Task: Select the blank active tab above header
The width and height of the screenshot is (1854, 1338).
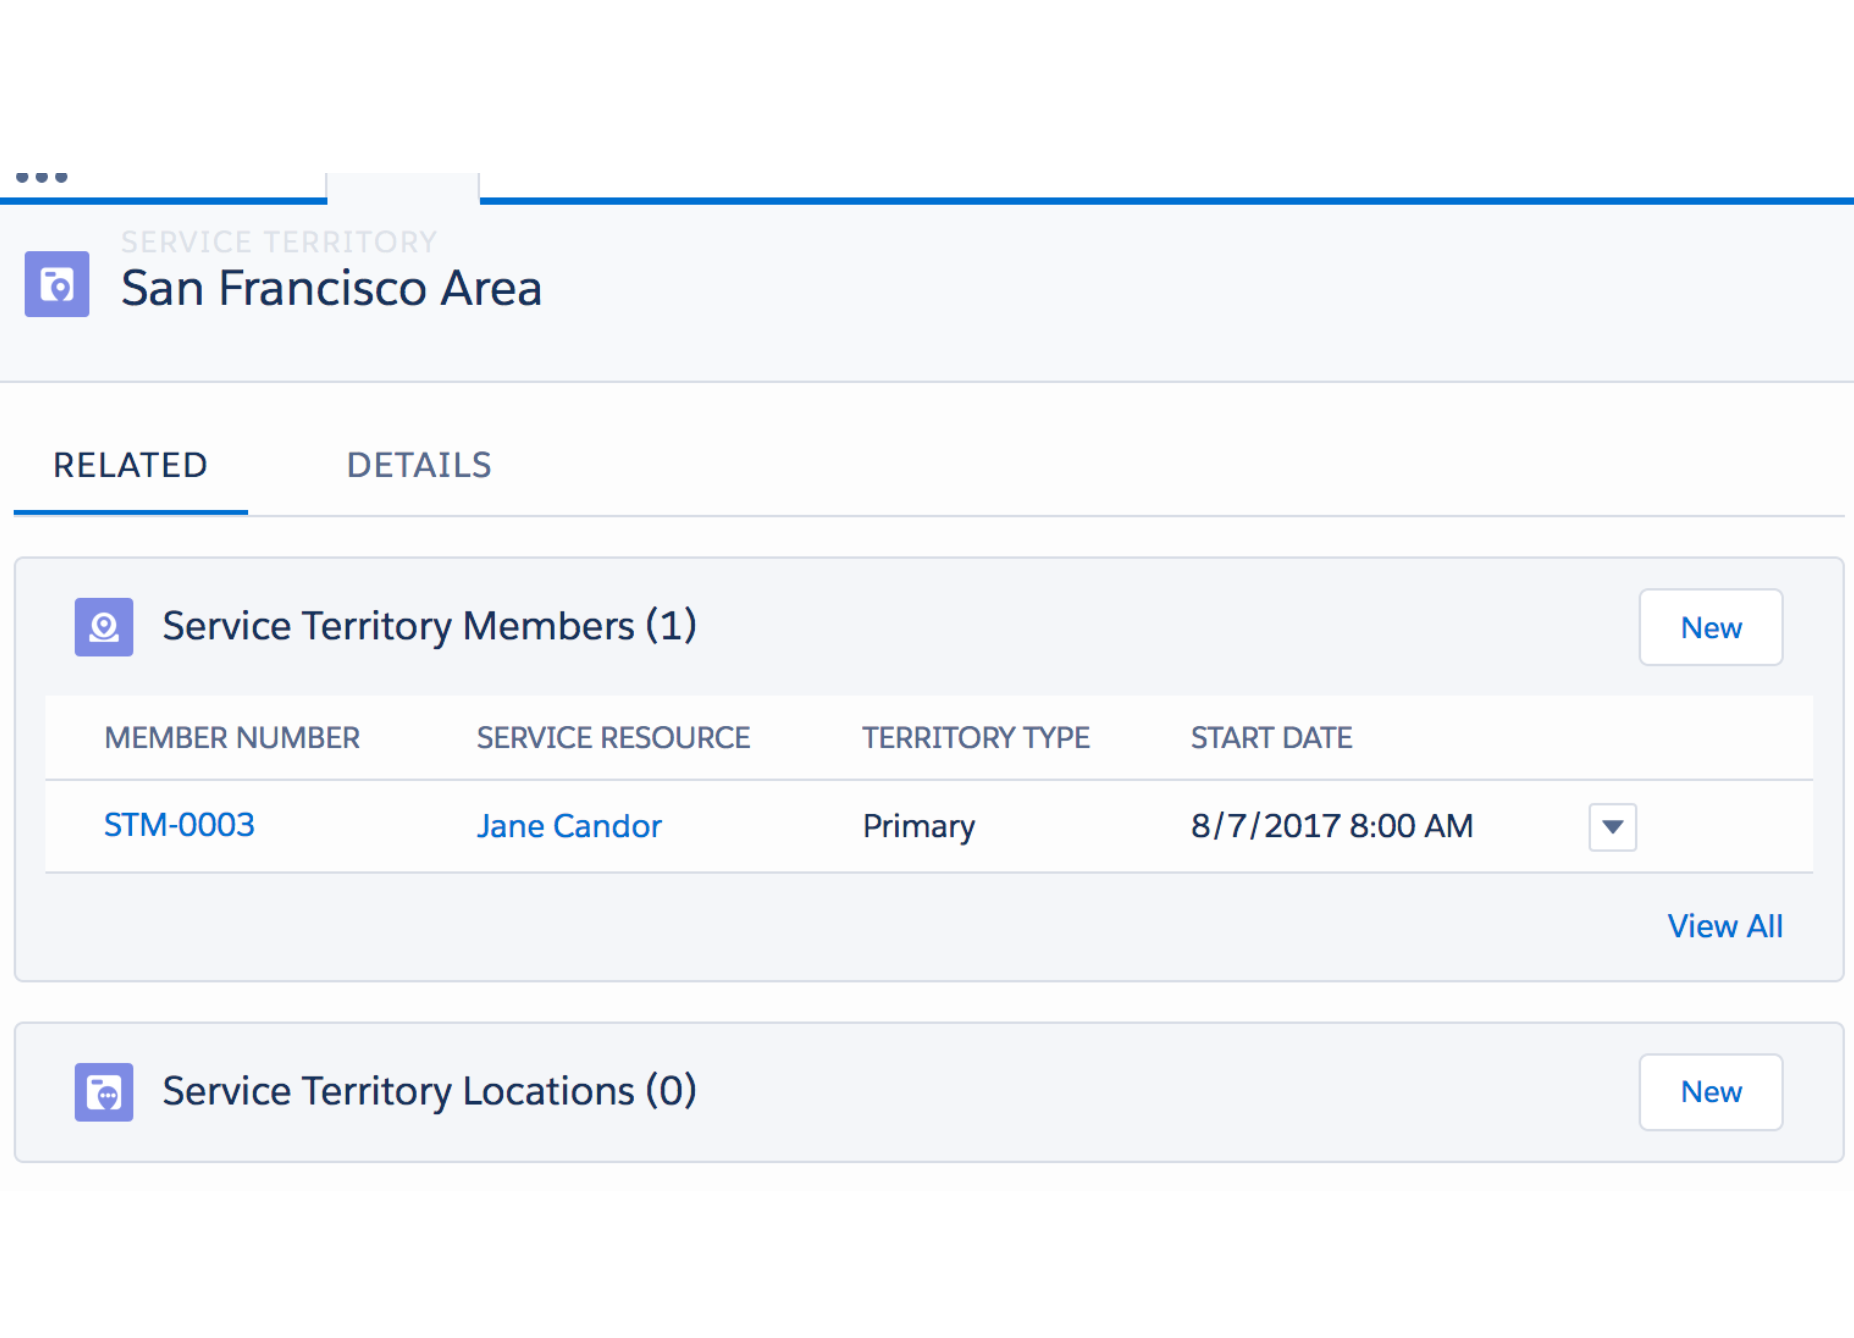Action: coord(403,188)
